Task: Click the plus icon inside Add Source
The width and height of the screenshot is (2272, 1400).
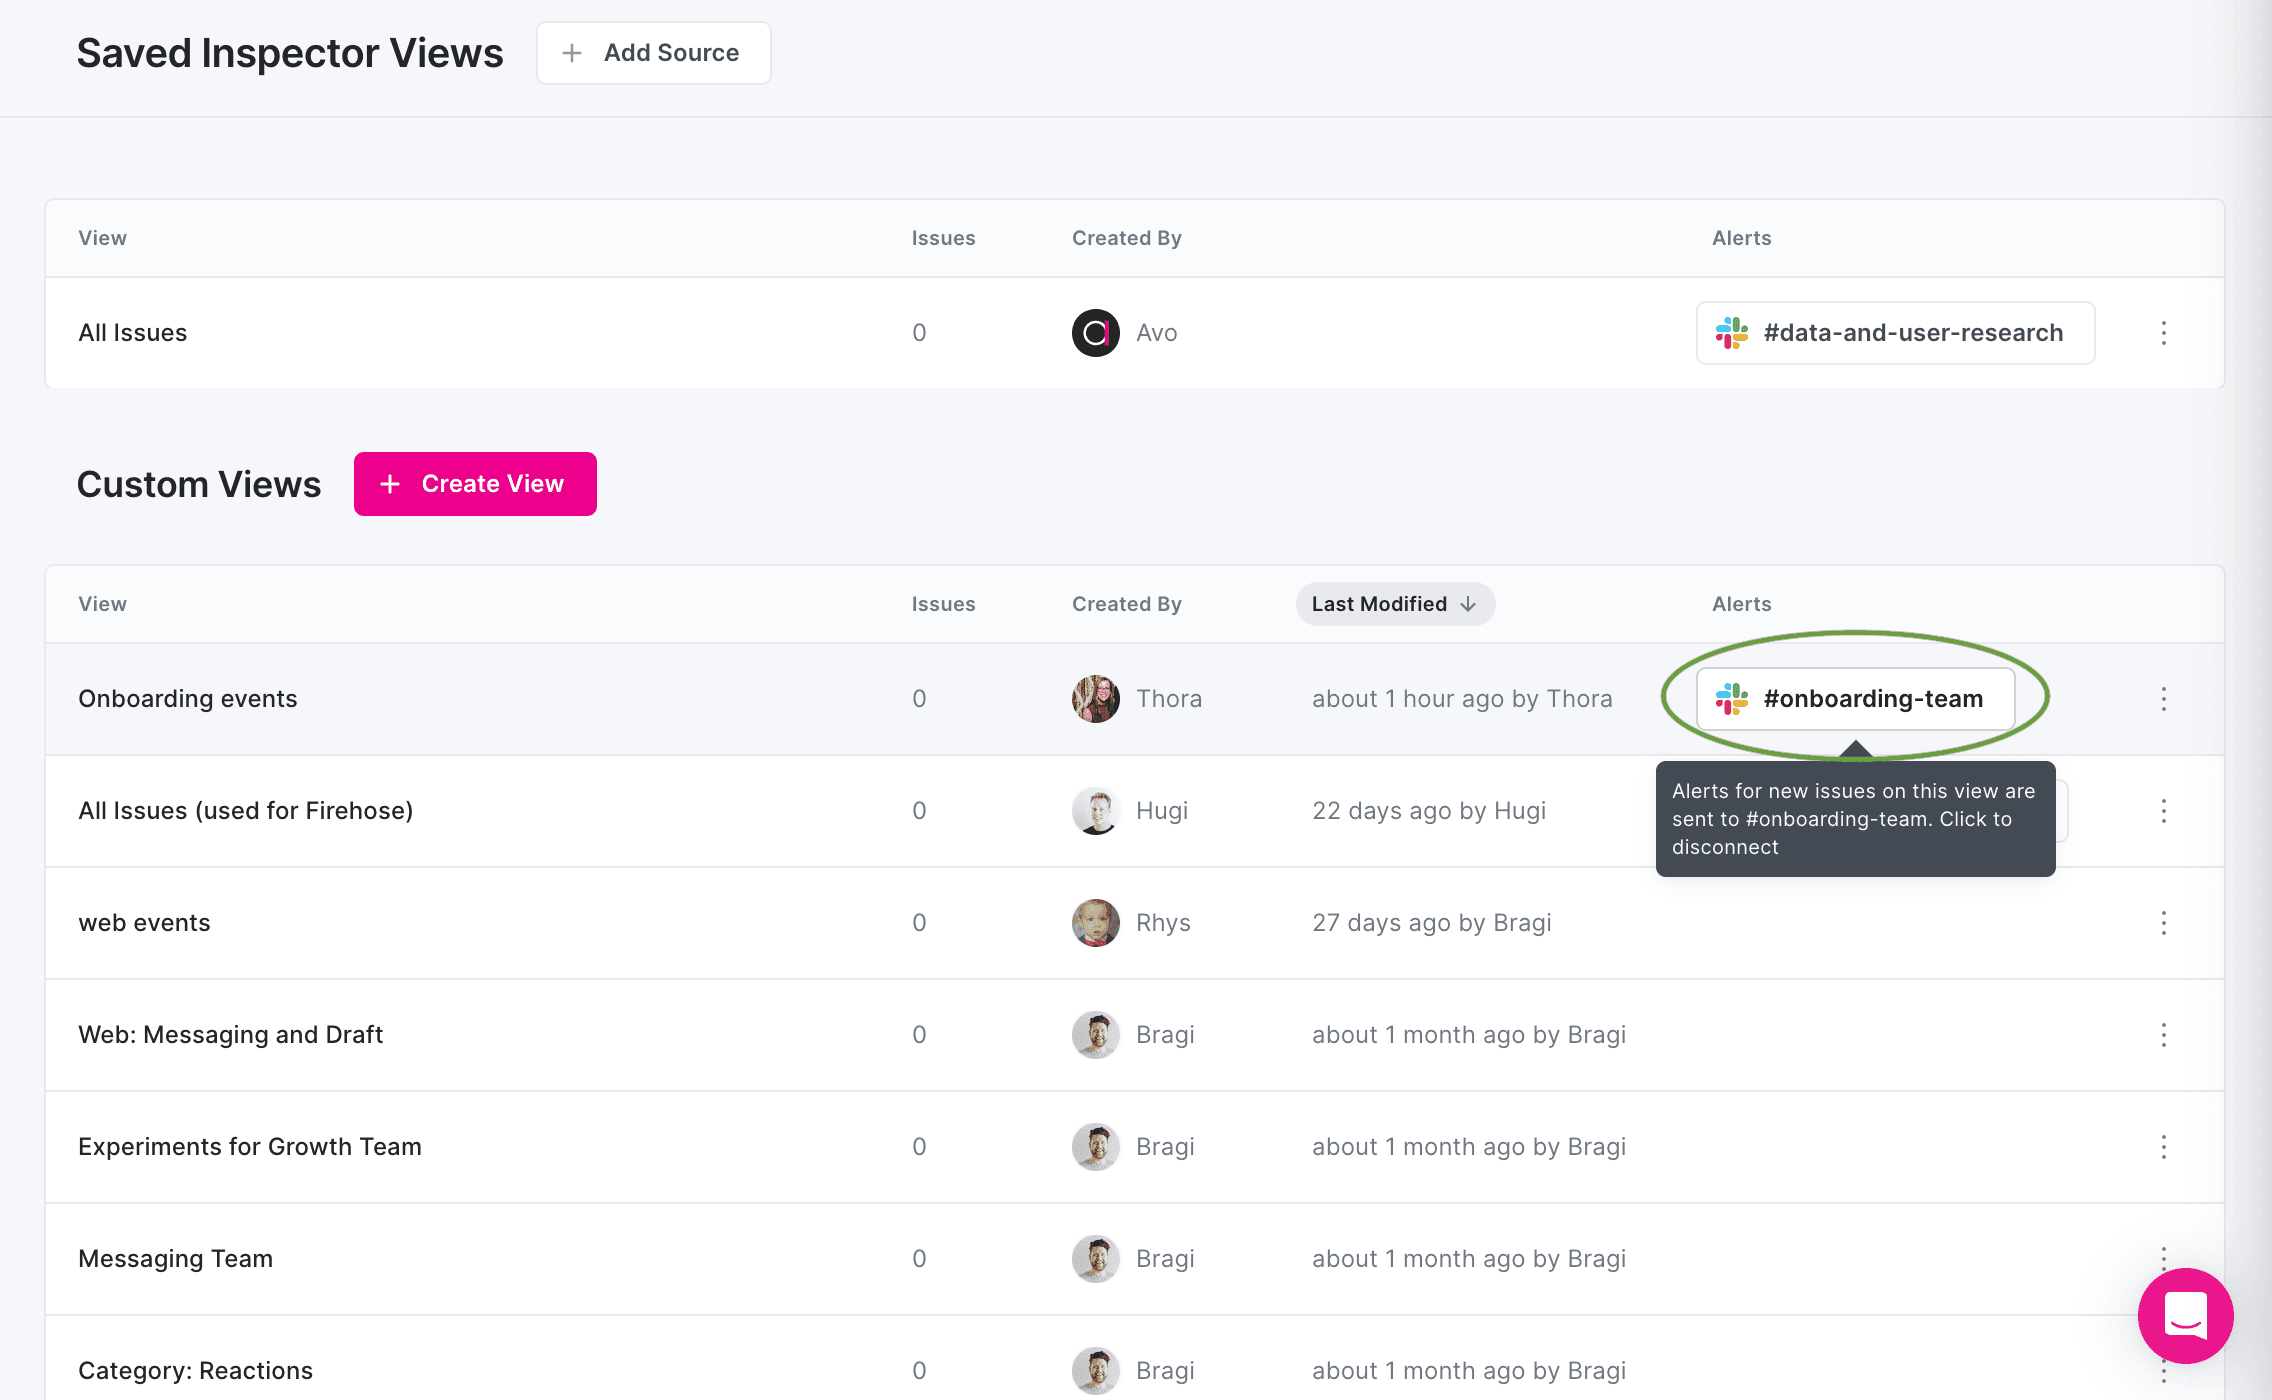Action: click(x=572, y=52)
